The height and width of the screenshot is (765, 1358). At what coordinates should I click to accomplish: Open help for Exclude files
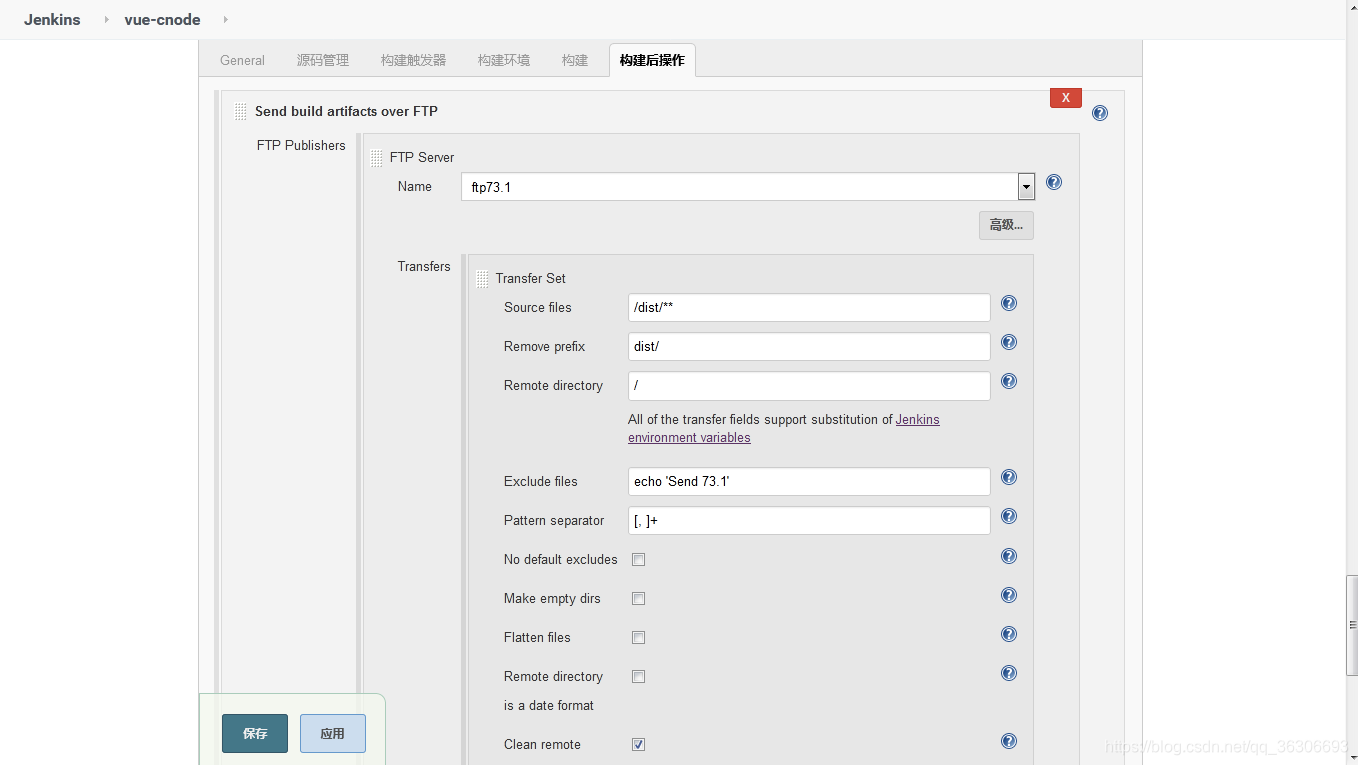pyautogui.click(x=1009, y=477)
